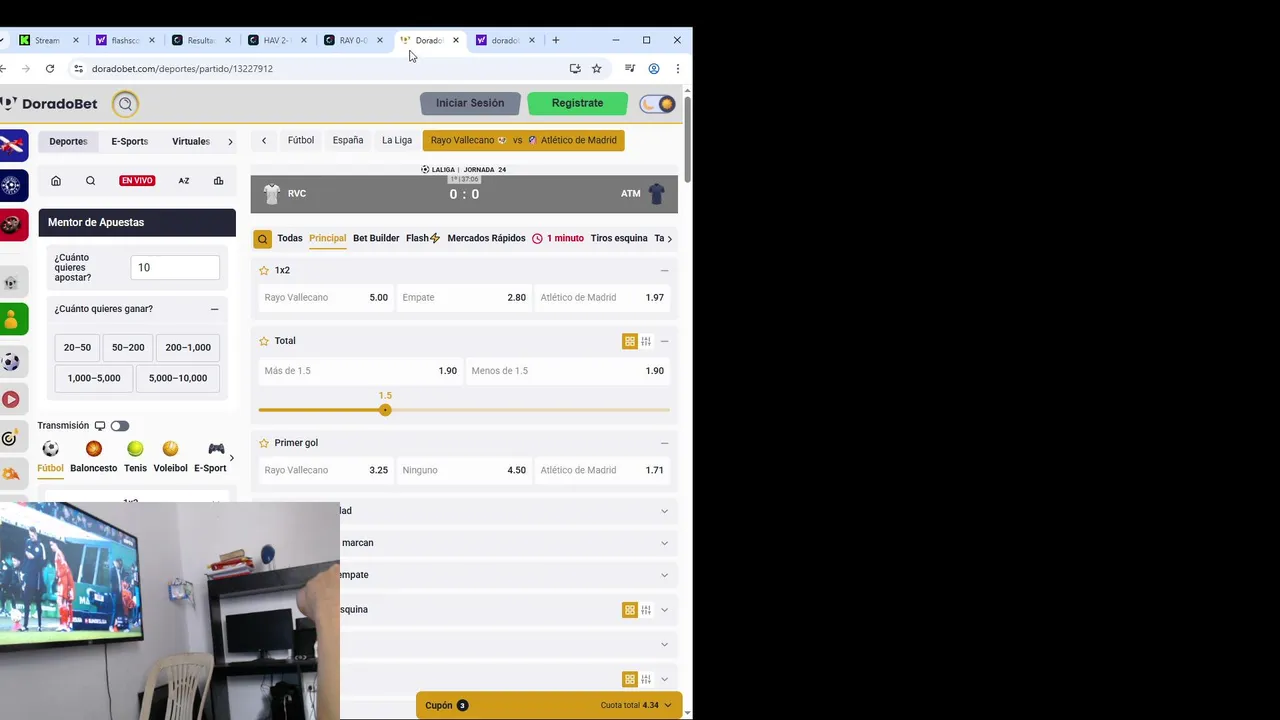The image size is (1280, 720).
Task: Collapse the '¿Cuánto quieres ganar?' panel
Action: pos(214,309)
